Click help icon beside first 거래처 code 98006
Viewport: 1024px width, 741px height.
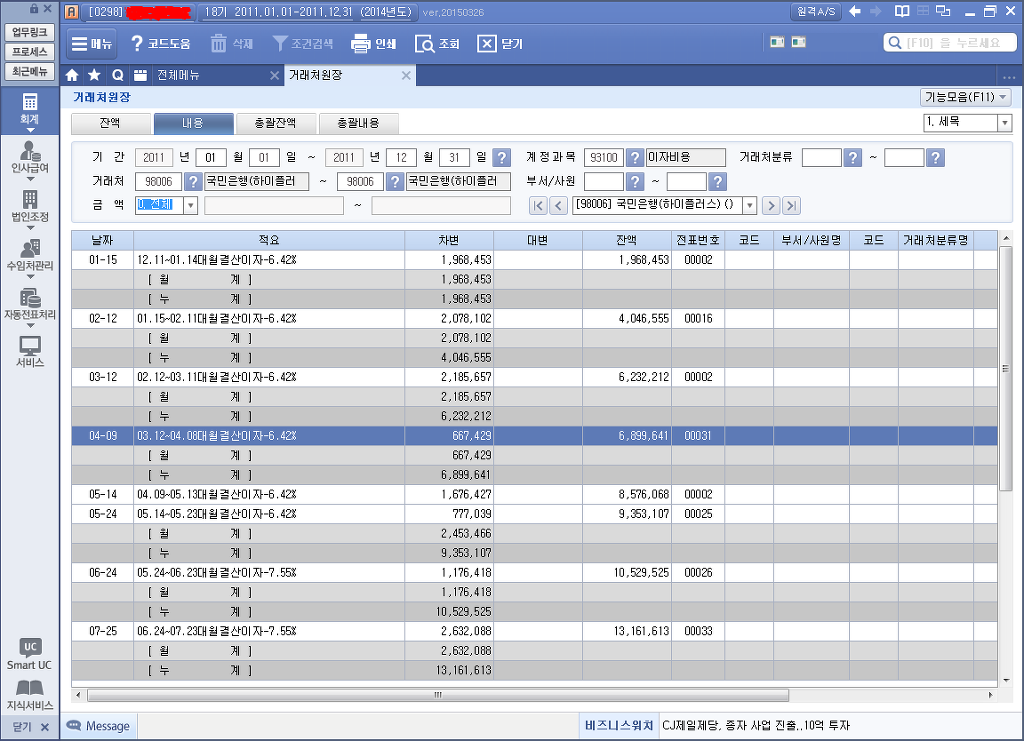(x=193, y=181)
